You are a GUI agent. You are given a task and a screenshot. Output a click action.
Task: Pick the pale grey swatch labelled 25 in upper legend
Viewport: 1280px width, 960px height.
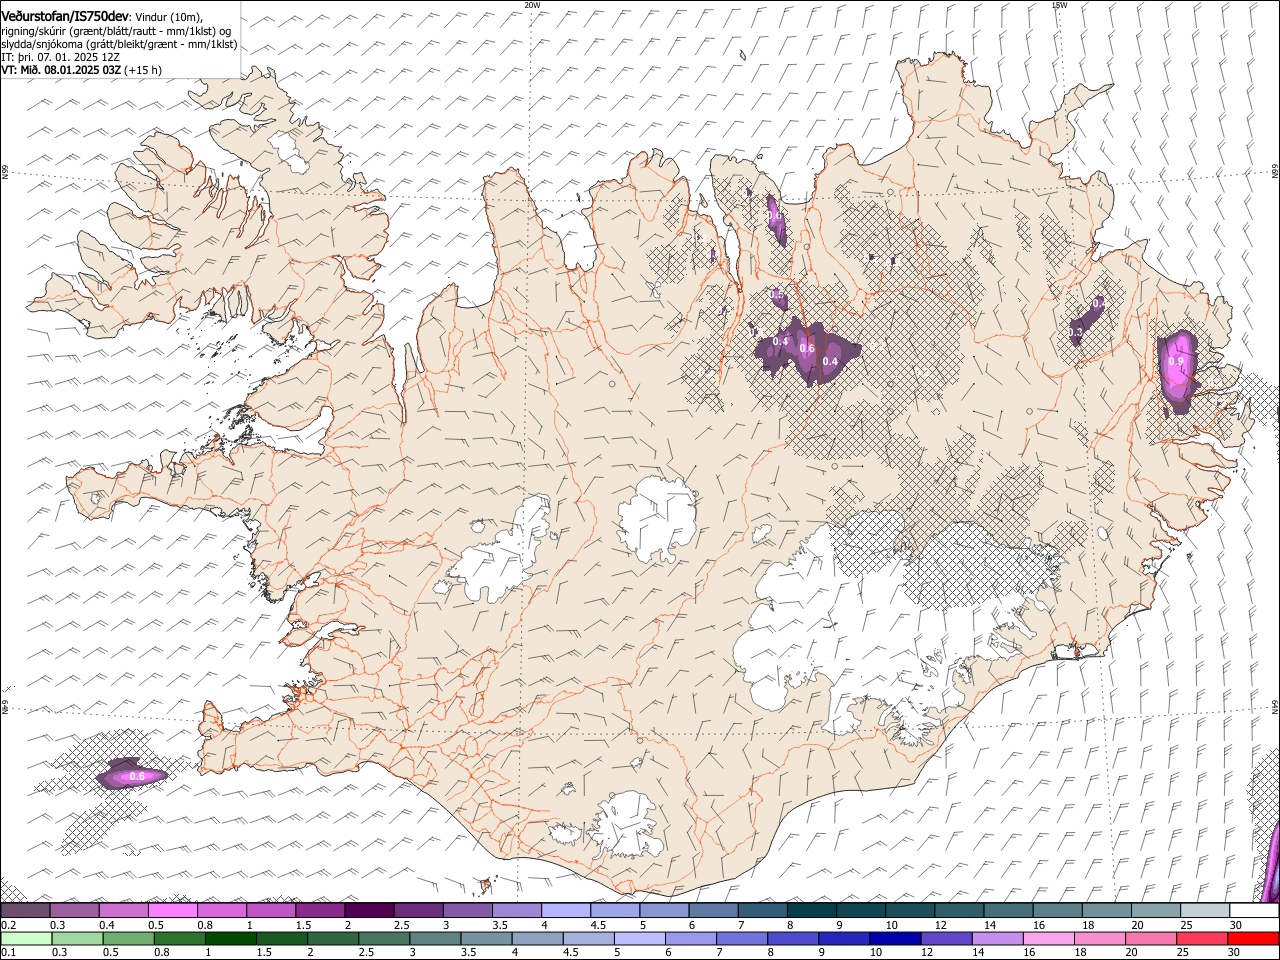[1205, 911]
